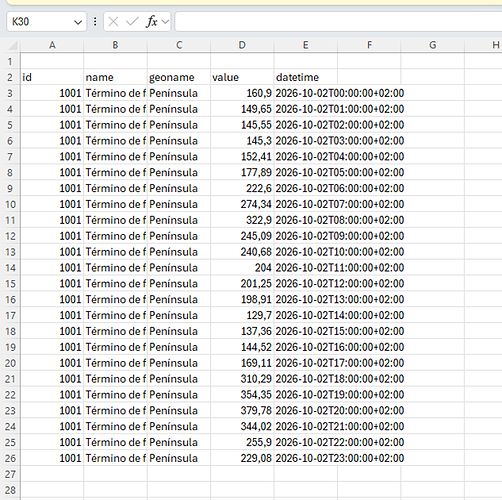The height and width of the screenshot is (500, 502).
Task: Select cell with value 274,34
Action: click(242, 204)
